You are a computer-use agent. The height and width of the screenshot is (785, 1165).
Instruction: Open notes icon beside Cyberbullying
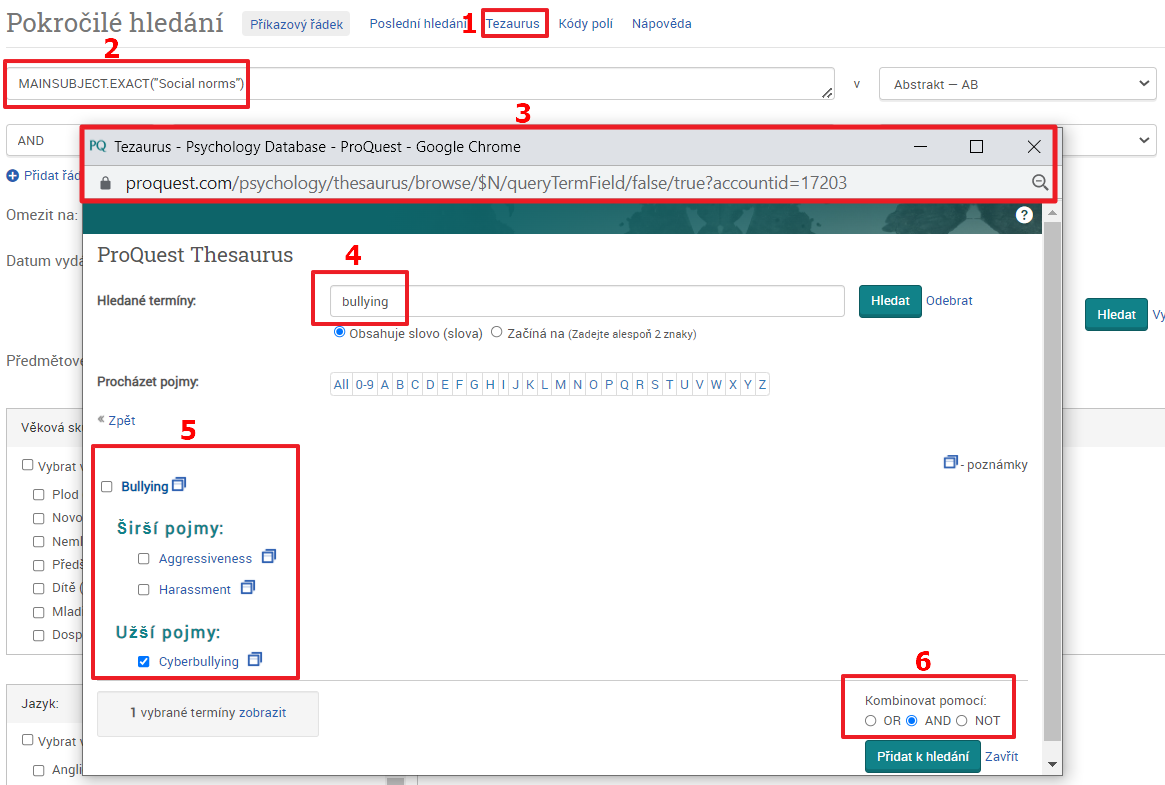tap(255, 659)
